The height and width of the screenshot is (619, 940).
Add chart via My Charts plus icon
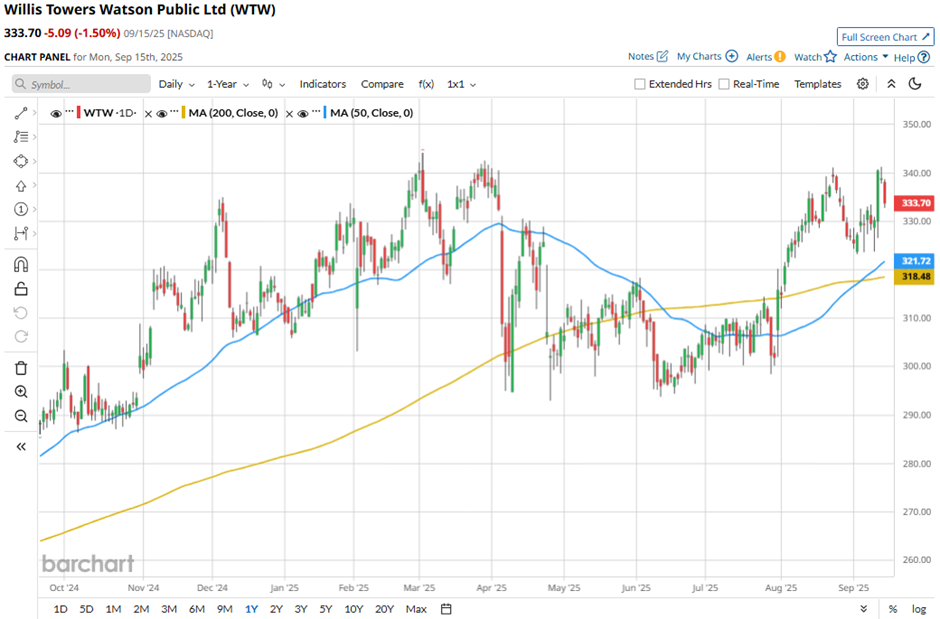(731, 56)
